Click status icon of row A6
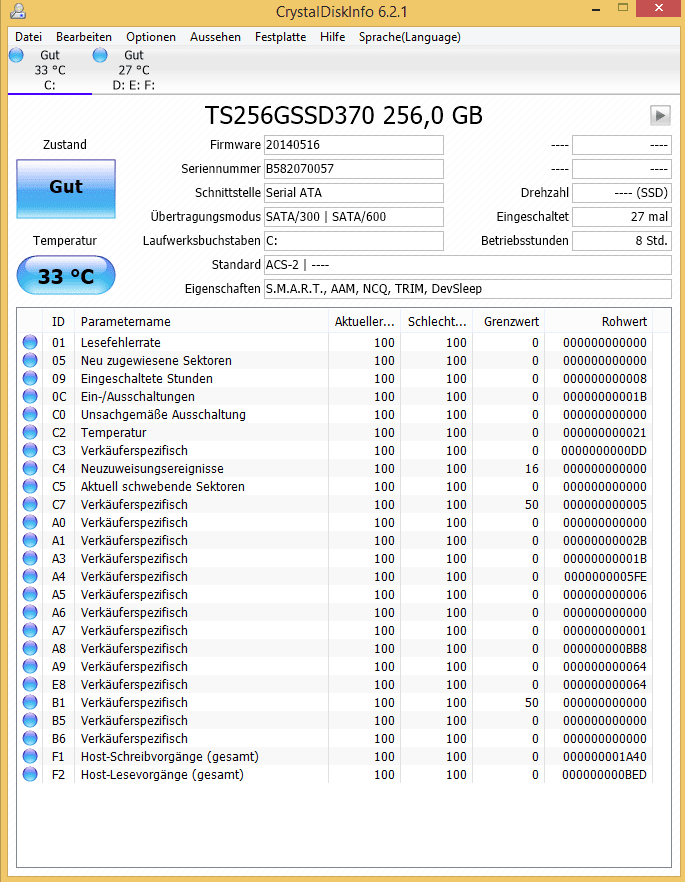This screenshot has height=882, width=685. click(x=30, y=613)
